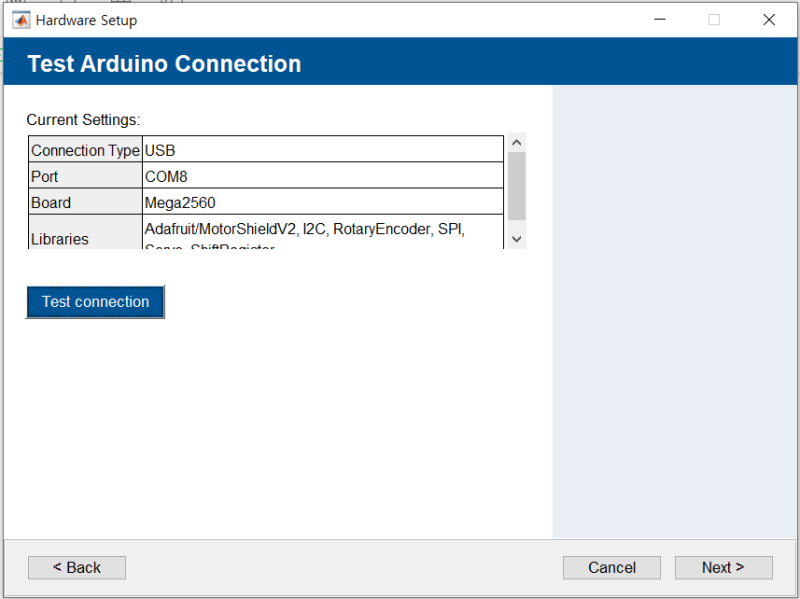The height and width of the screenshot is (599, 800).
Task: Click the MATLAB icon in title bar
Action: 21,20
